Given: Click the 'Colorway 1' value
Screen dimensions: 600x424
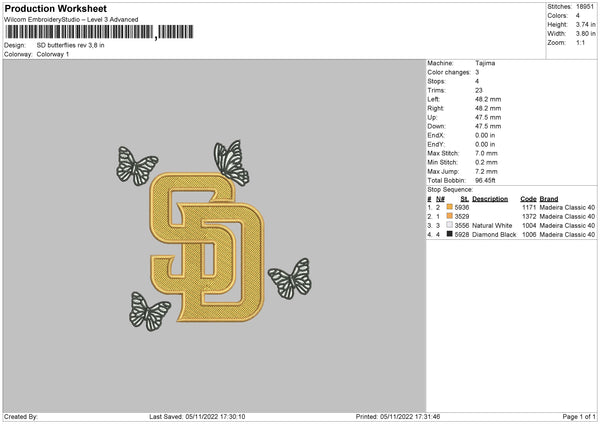Looking at the screenshot, I should pyautogui.click(x=53, y=54).
